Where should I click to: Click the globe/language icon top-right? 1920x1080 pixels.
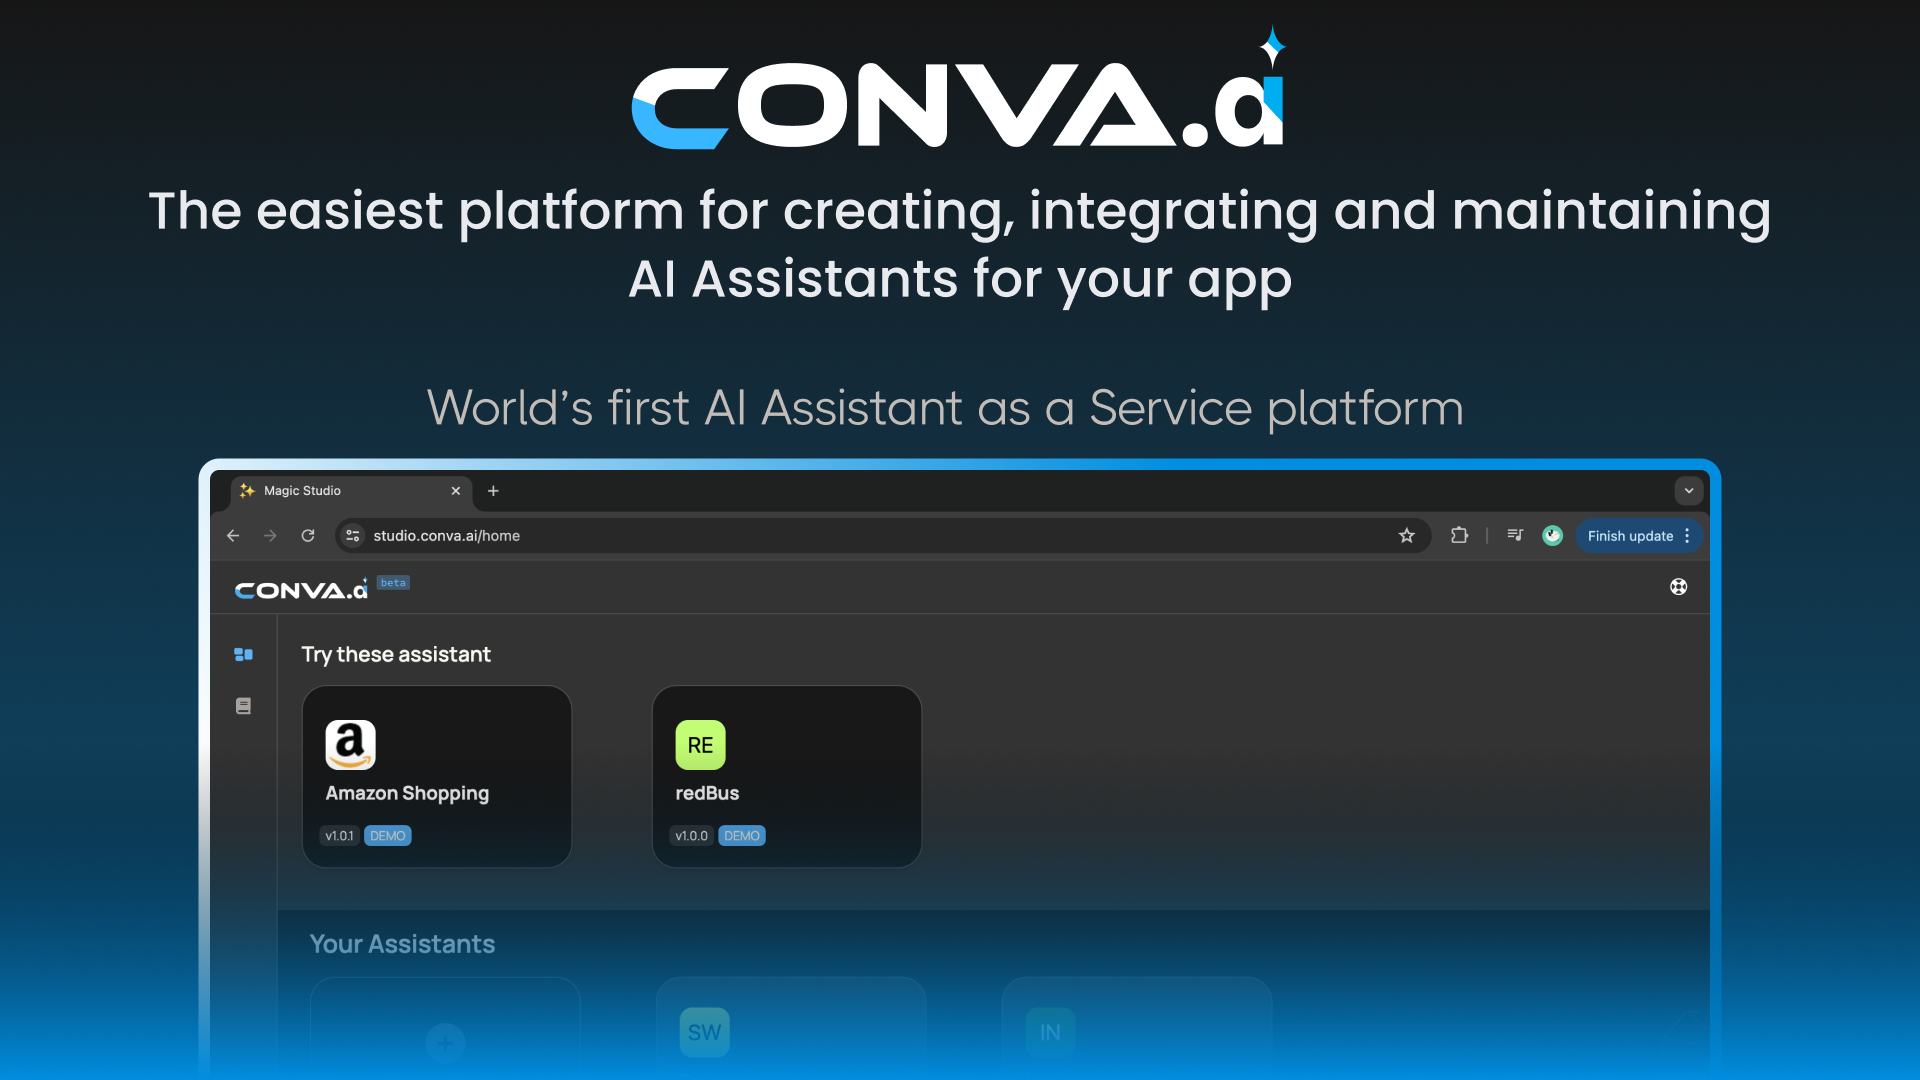click(x=1679, y=585)
